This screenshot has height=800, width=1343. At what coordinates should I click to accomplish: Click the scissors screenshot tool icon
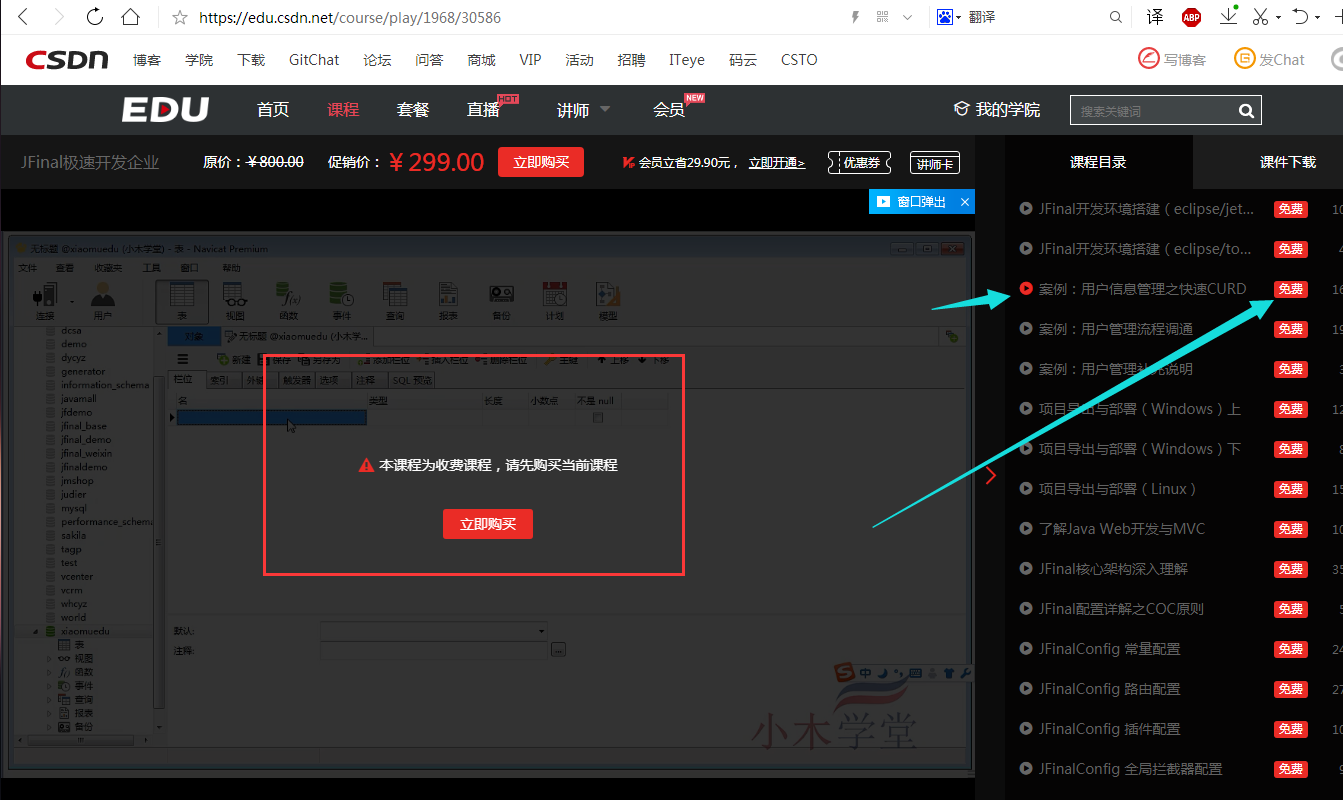click(x=1261, y=17)
